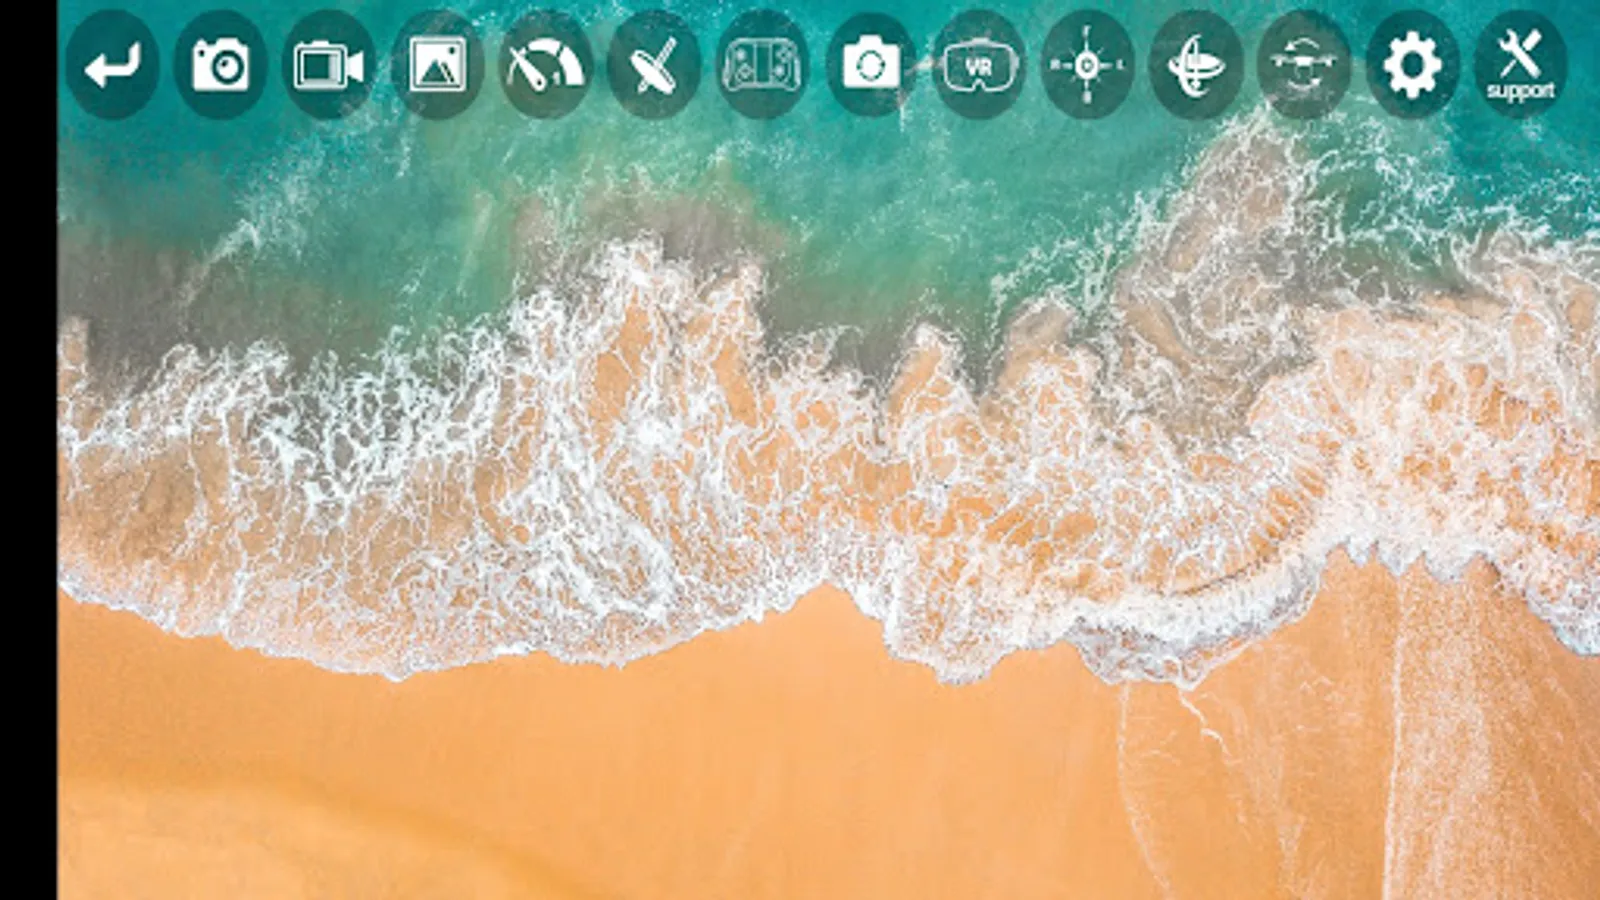The height and width of the screenshot is (900, 1600).
Task: Tap the direction compass icon
Action: coord(1087,65)
